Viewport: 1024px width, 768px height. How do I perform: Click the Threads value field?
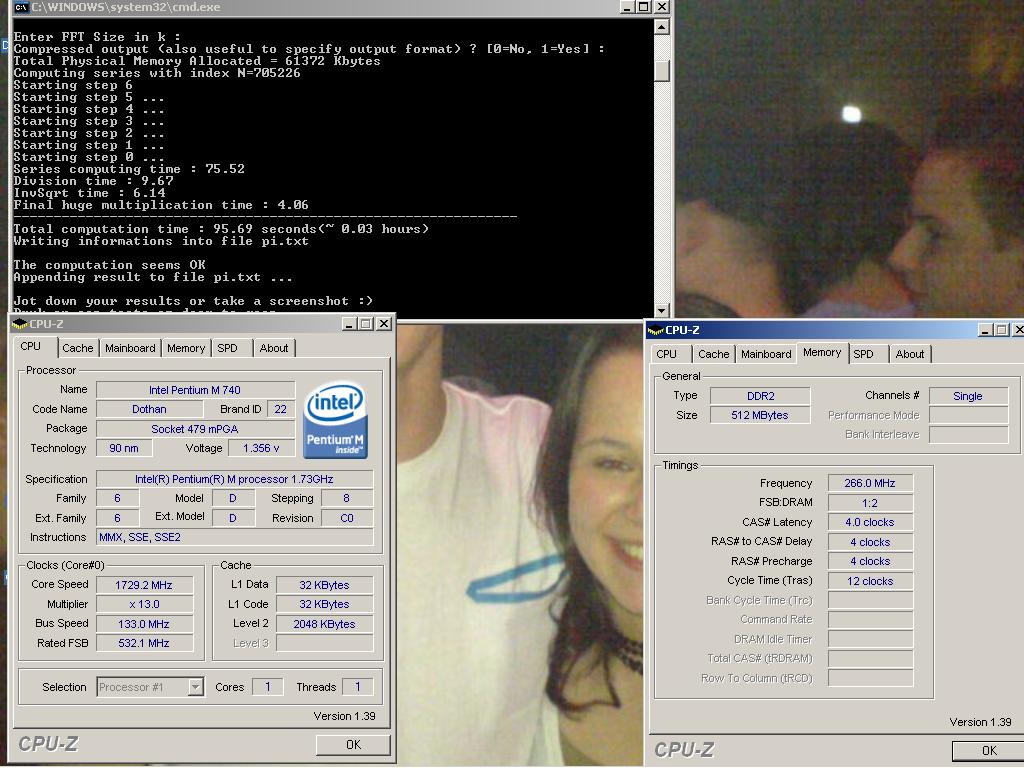pos(358,687)
